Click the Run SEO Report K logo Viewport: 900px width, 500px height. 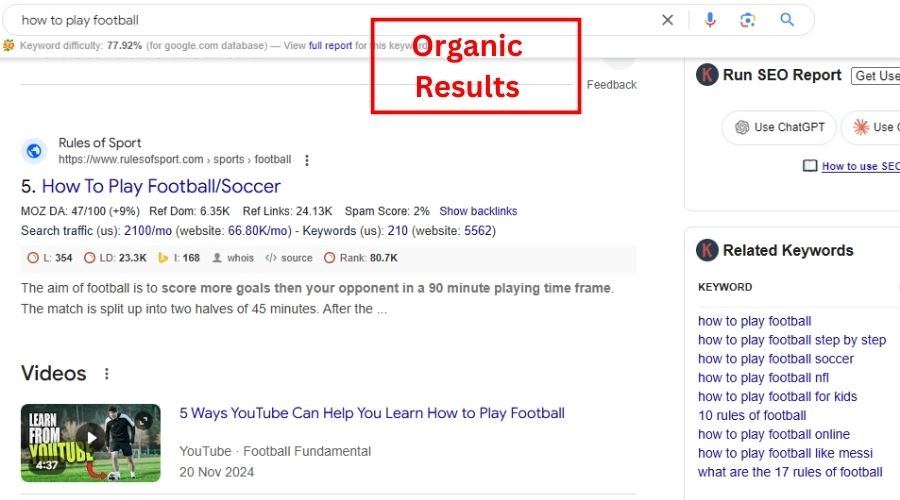[x=708, y=75]
